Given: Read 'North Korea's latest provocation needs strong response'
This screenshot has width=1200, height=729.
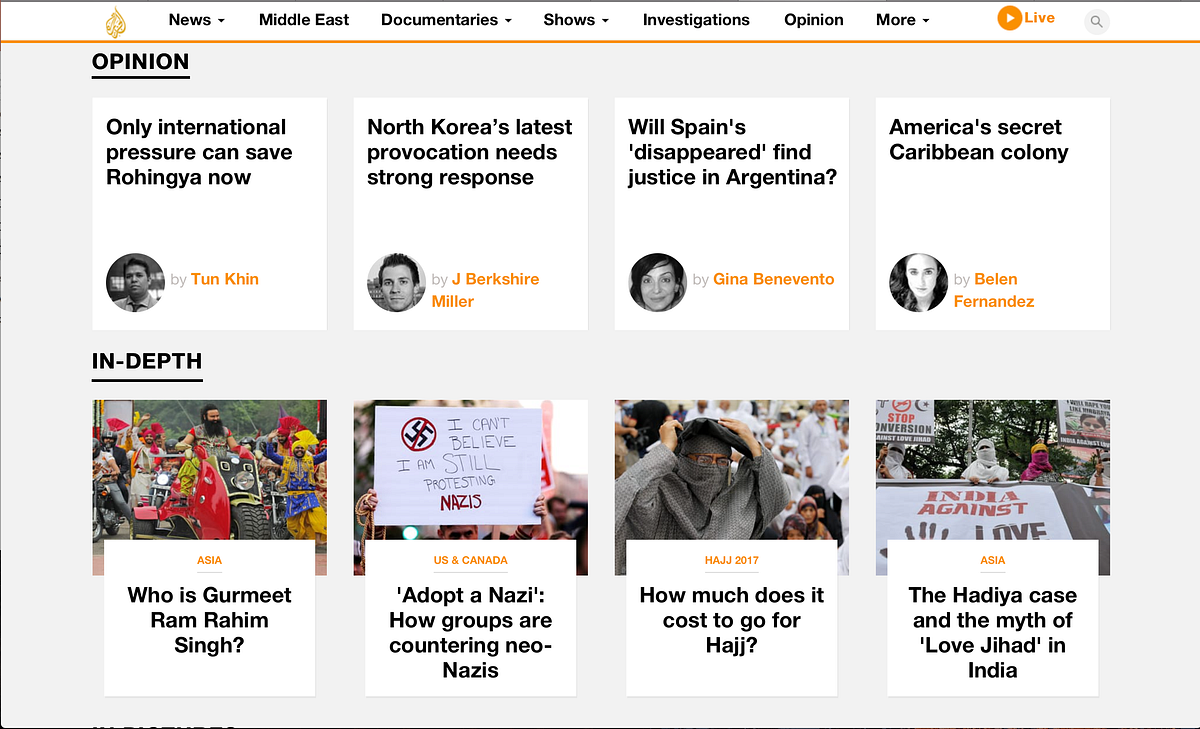Looking at the screenshot, I should [470, 152].
